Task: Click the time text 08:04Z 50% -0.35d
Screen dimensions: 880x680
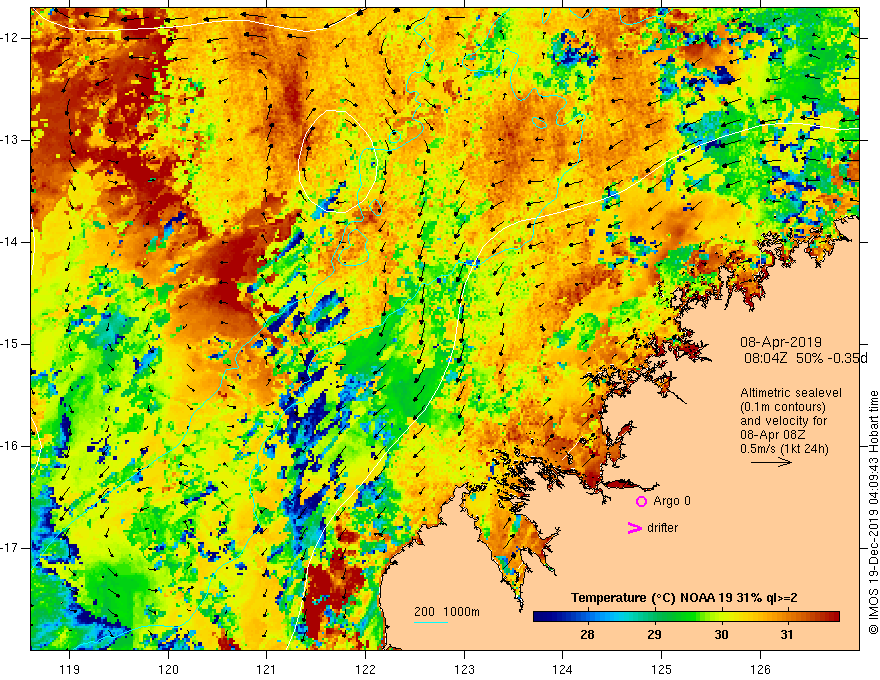Action: 805,358
